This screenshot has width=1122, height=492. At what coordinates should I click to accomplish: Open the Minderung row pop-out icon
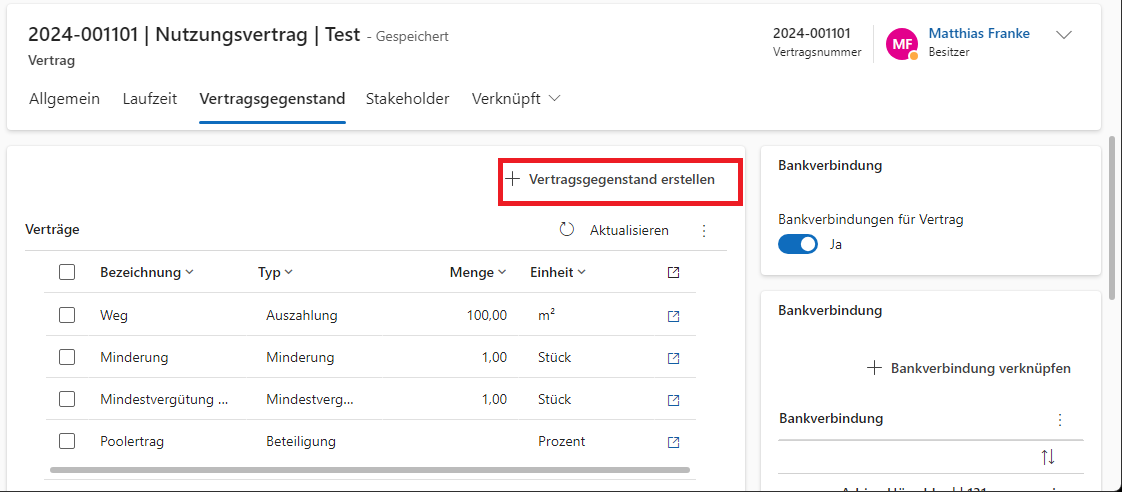673,358
